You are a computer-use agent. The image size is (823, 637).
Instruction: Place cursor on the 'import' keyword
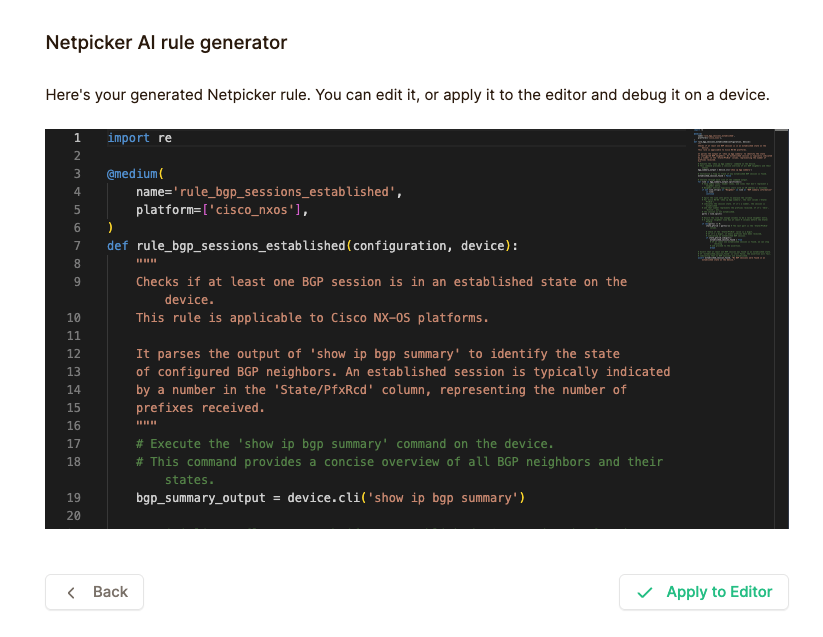pyautogui.click(x=129, y=138)
